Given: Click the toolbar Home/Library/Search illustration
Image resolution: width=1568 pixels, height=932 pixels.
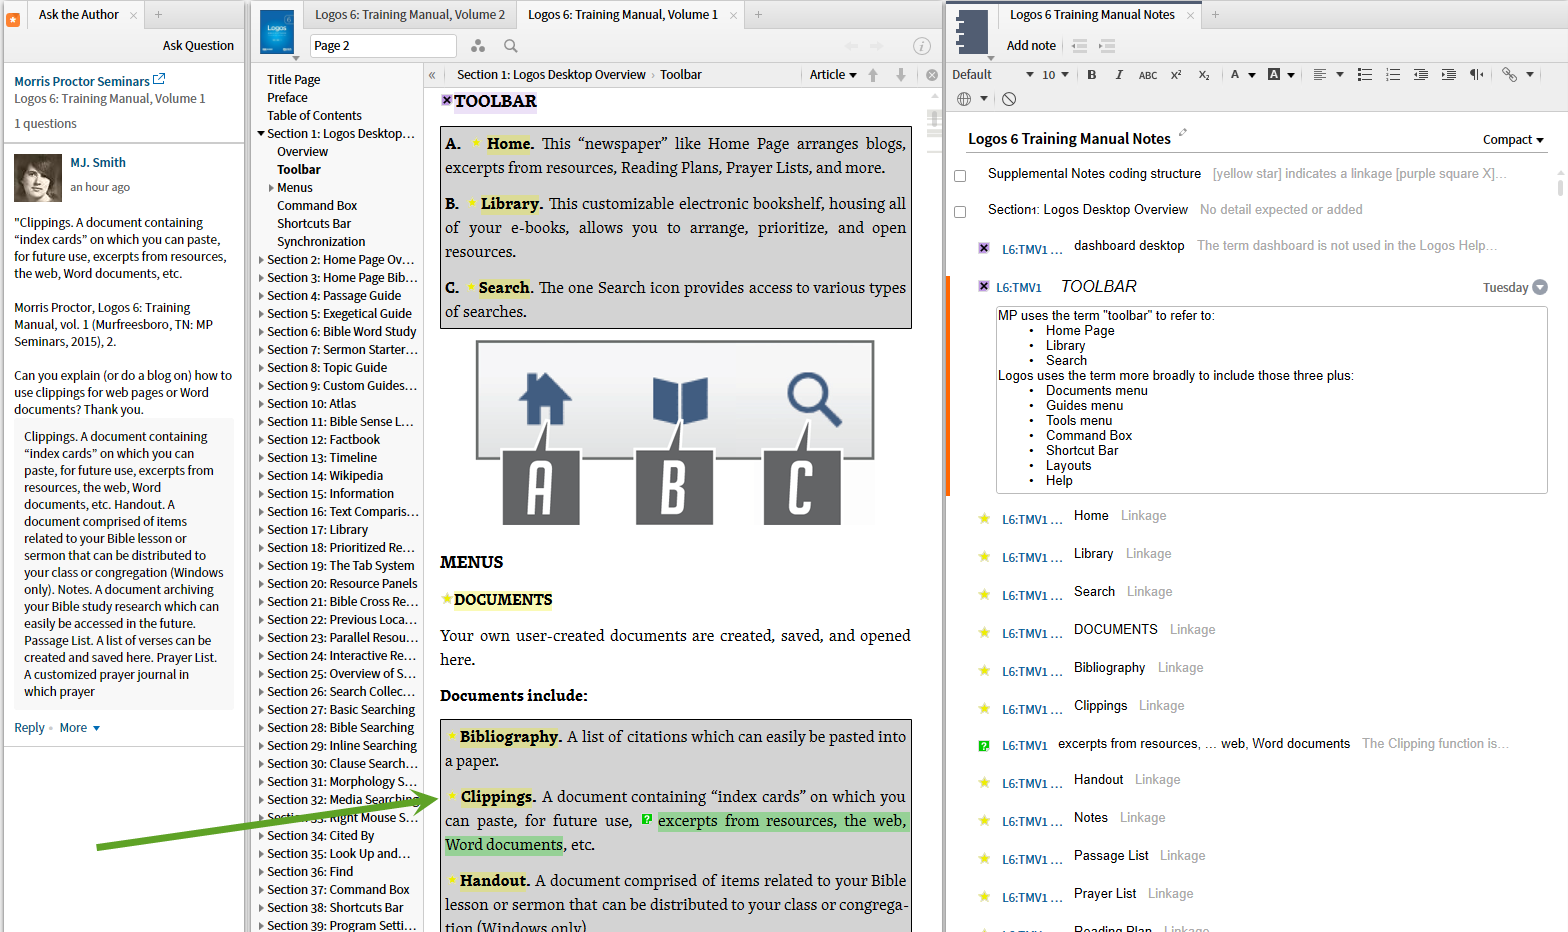Looking at the screenshot, I should (x=675, y=432).
